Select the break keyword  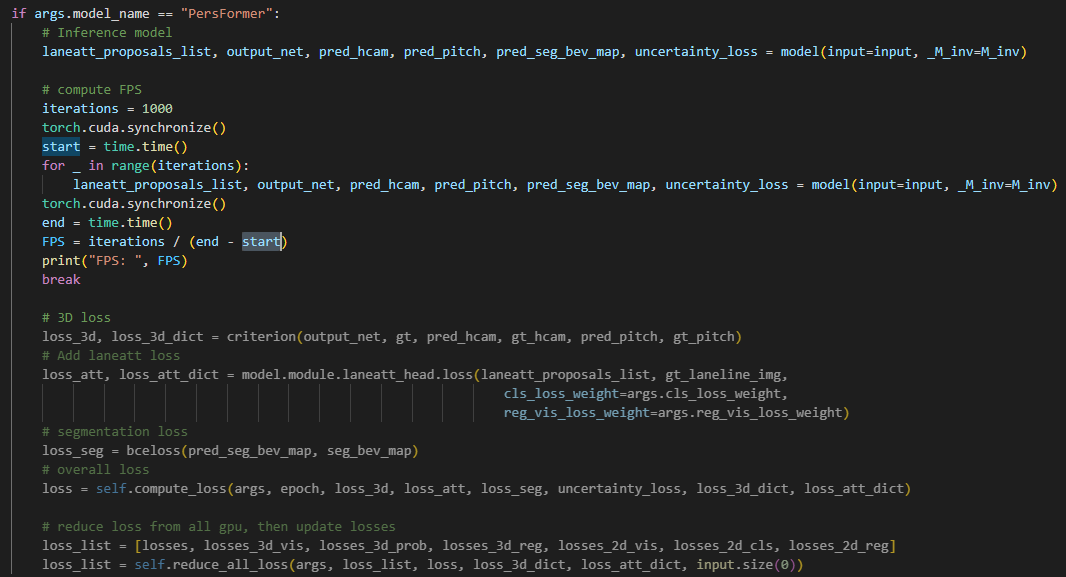click(60, 279)
